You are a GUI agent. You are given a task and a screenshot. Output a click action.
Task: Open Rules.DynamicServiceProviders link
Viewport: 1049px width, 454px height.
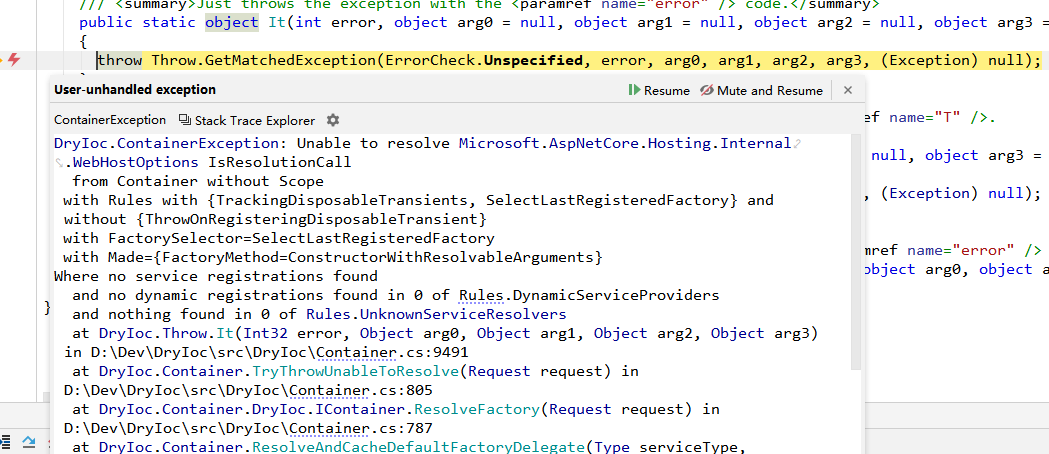pos(589,295)
